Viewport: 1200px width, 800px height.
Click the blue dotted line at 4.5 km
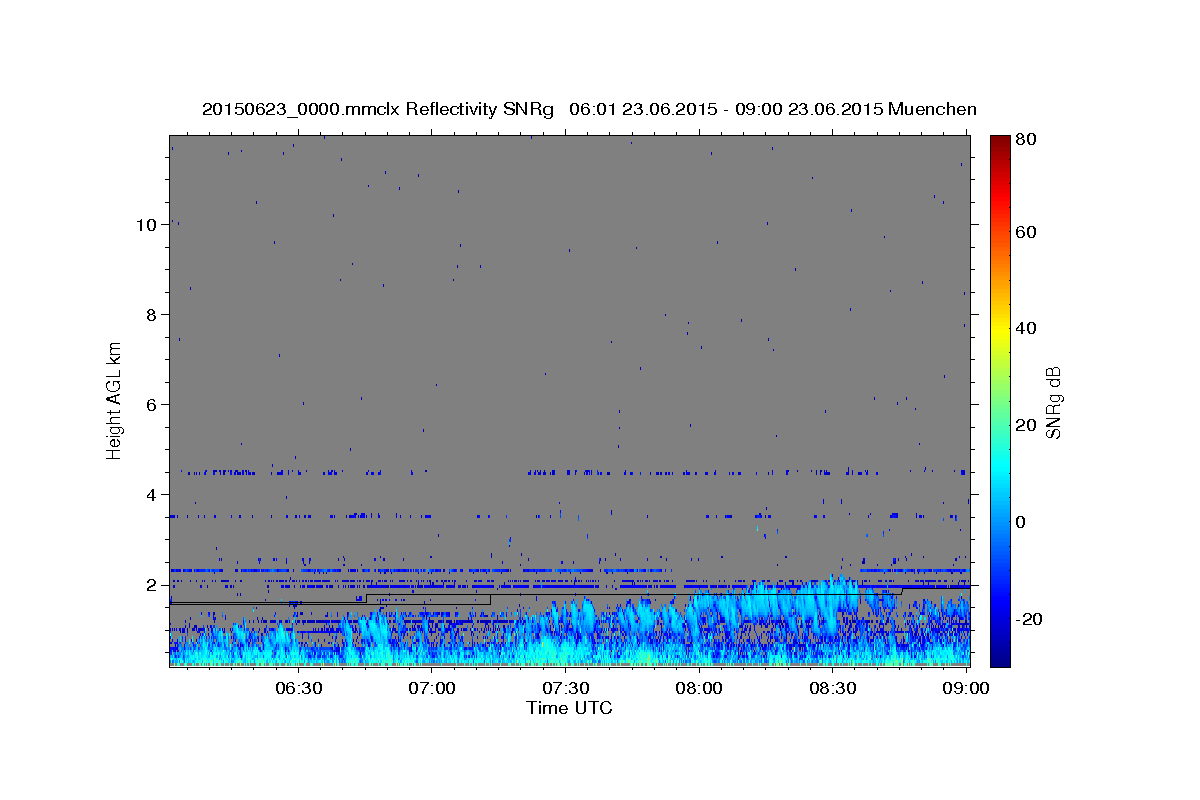(x=569, y=472)
